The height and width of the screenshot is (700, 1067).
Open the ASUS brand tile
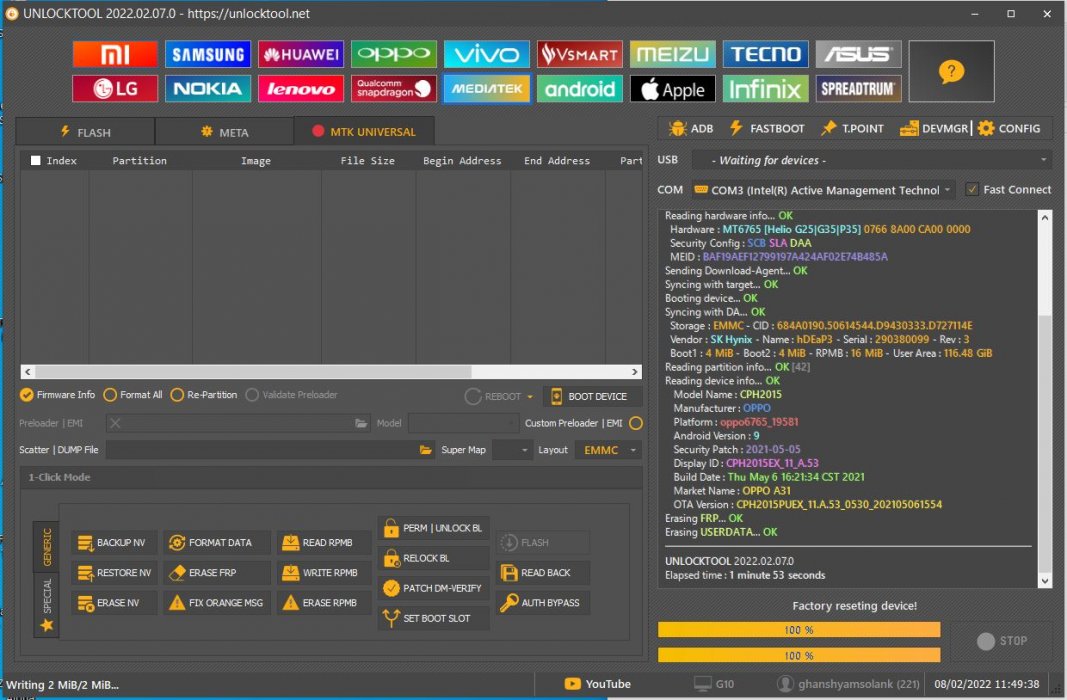pos(858,54)
